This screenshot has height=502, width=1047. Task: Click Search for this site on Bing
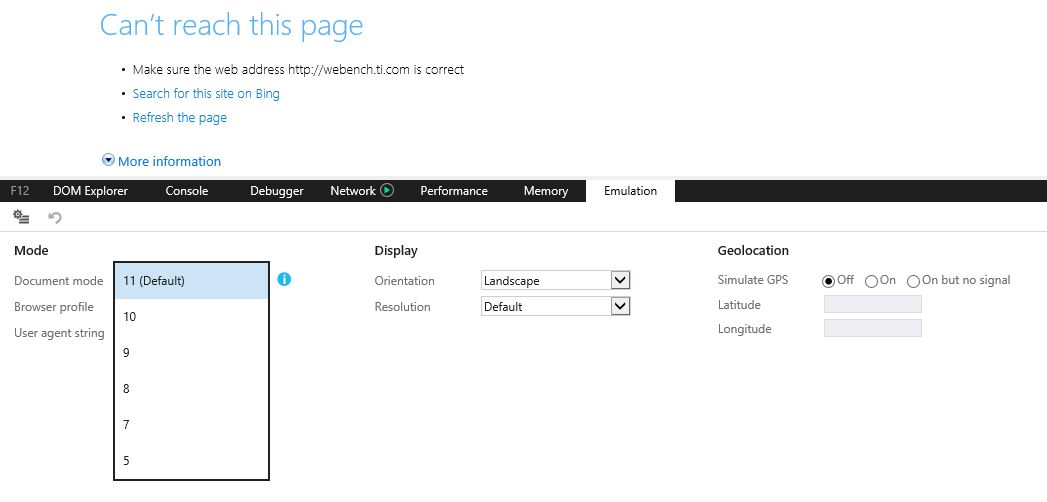pyautogui.click(x=206, y=94)
